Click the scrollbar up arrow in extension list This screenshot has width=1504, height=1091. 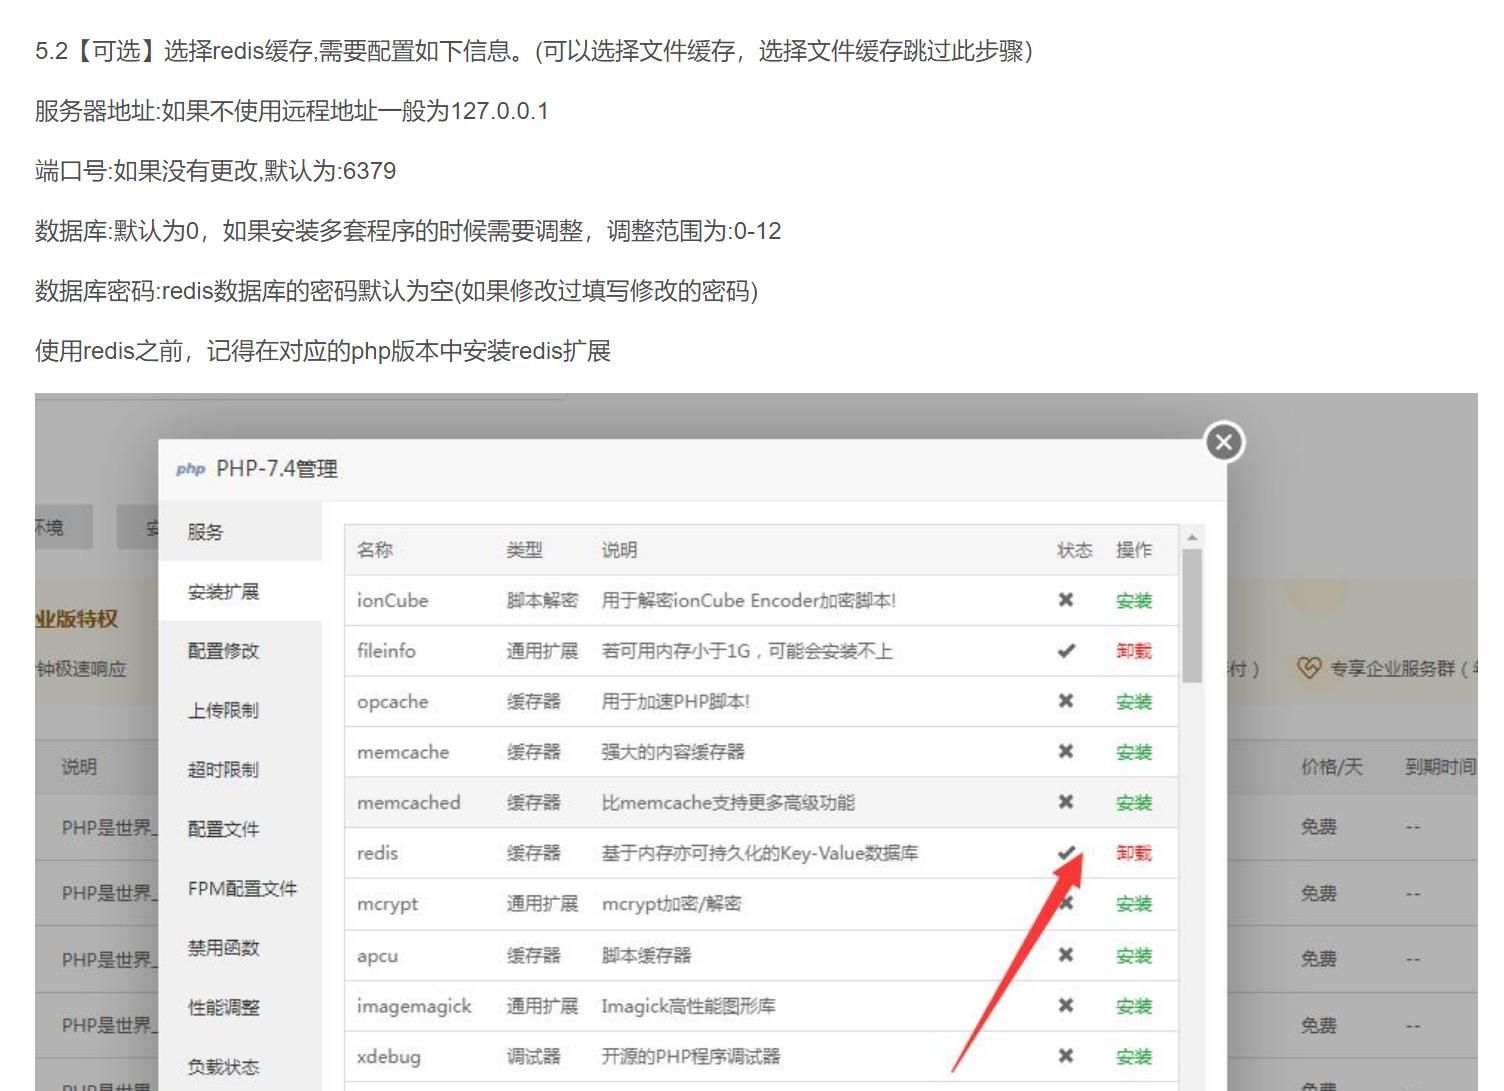[1191, 538]
